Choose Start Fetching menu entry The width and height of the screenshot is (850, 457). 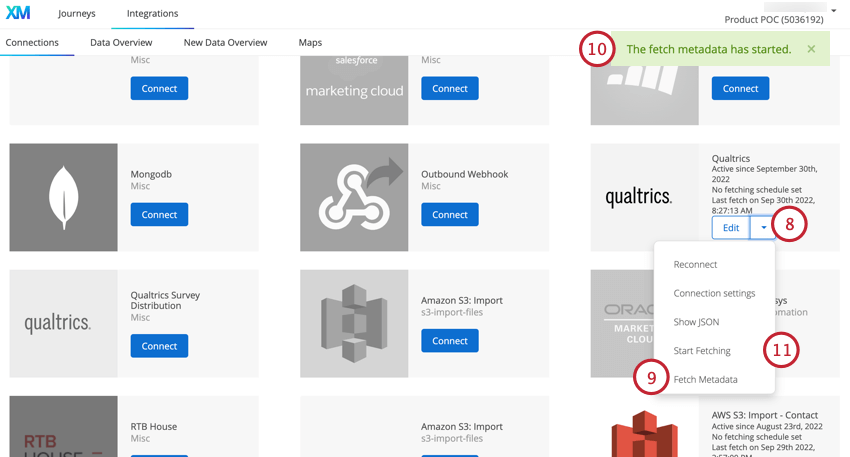tap(702, 351)
